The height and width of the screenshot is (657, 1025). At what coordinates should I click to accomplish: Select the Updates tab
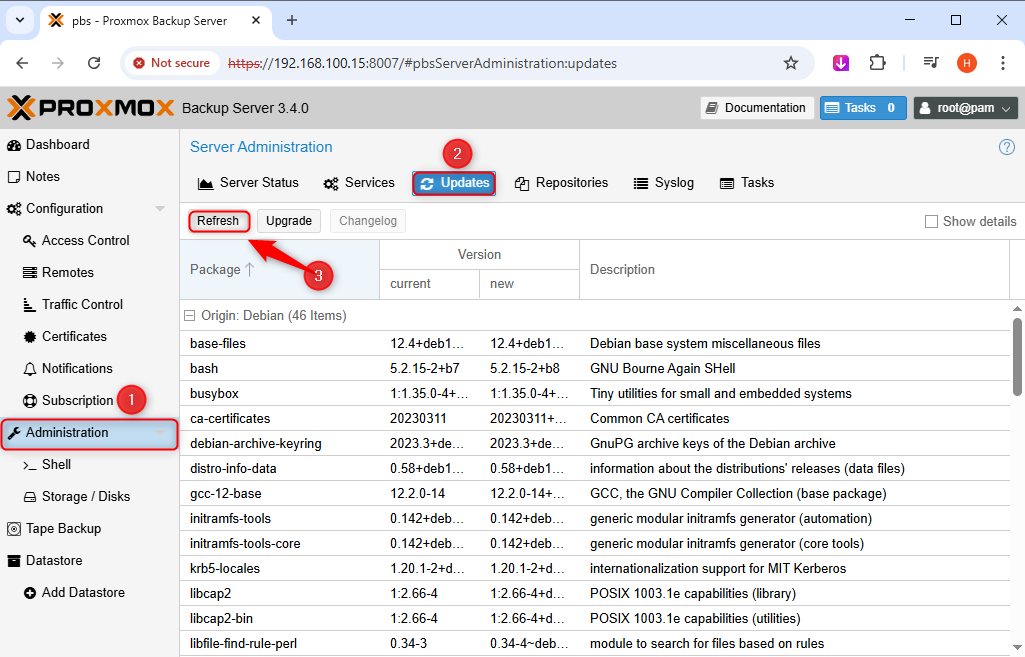point(454,183)
